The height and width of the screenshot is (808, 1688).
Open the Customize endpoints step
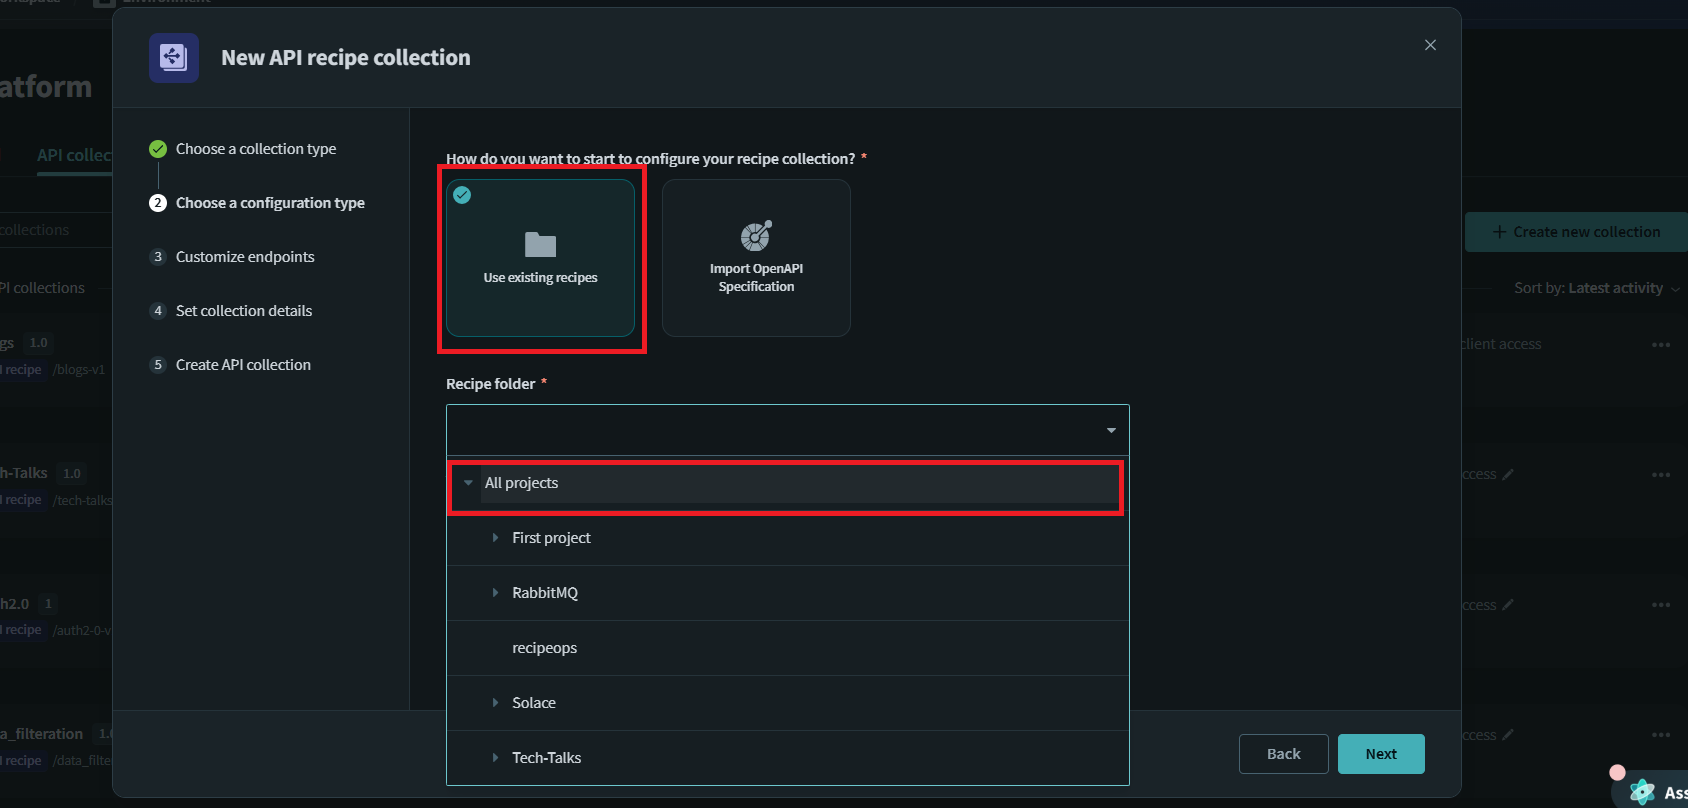[245, 257]
